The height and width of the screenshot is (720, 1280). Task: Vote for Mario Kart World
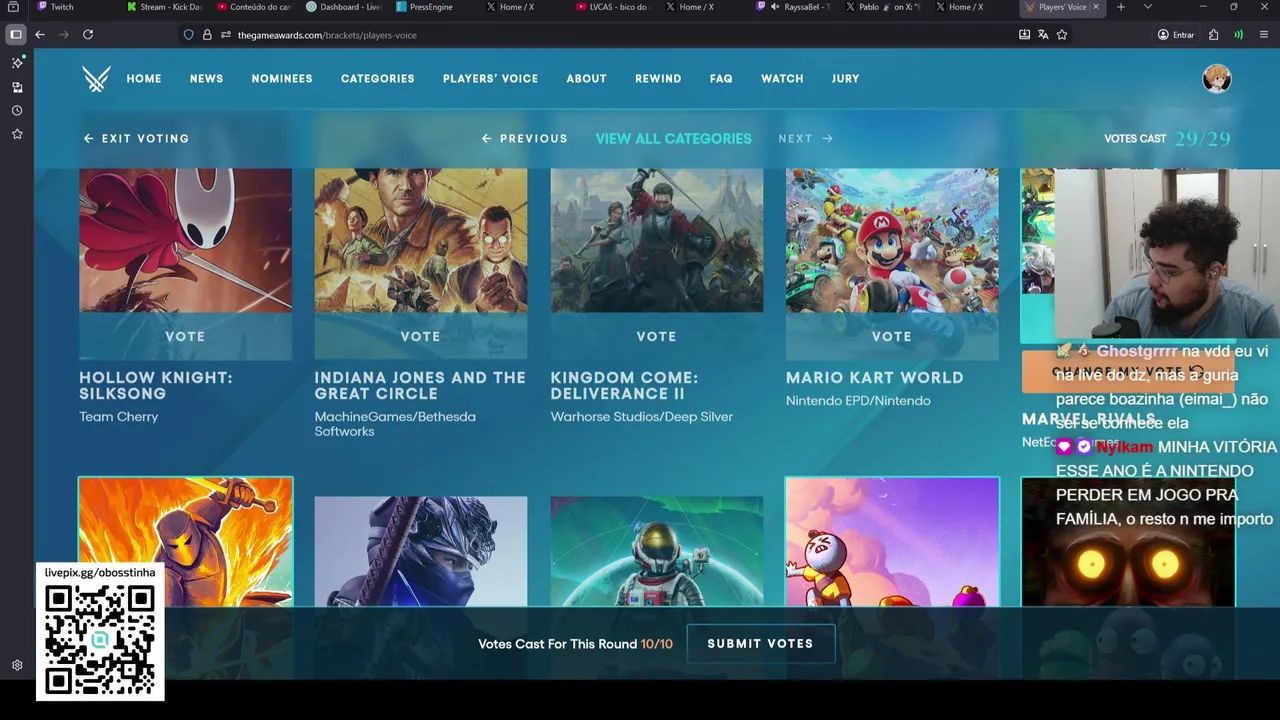click(x=892, y=337)
